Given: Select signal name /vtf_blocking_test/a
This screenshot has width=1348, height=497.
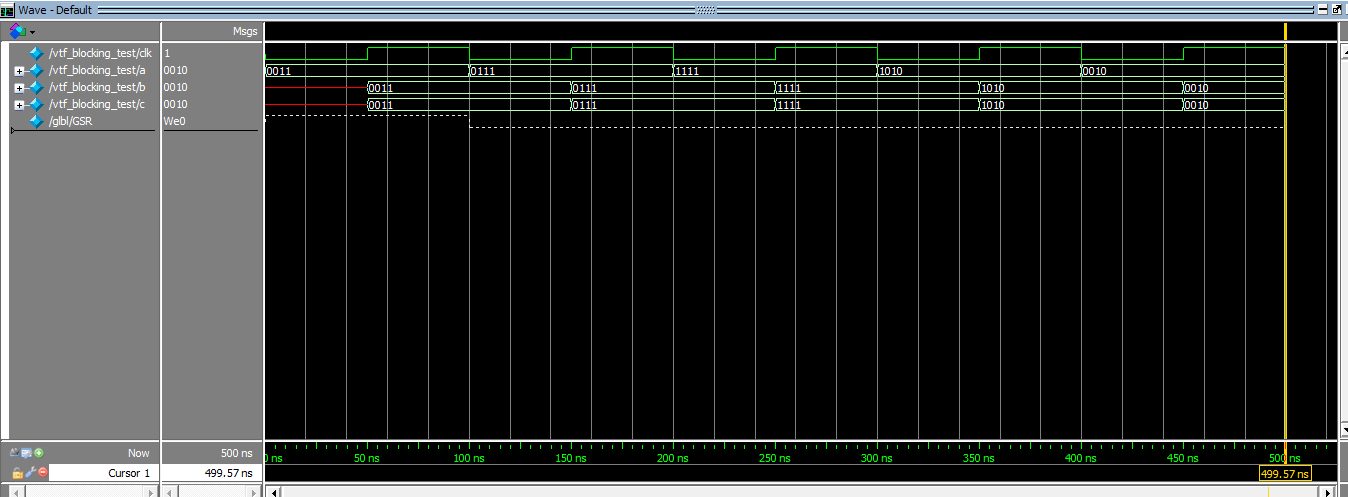Looking at the screenshot, I should [x=97, y=71].
